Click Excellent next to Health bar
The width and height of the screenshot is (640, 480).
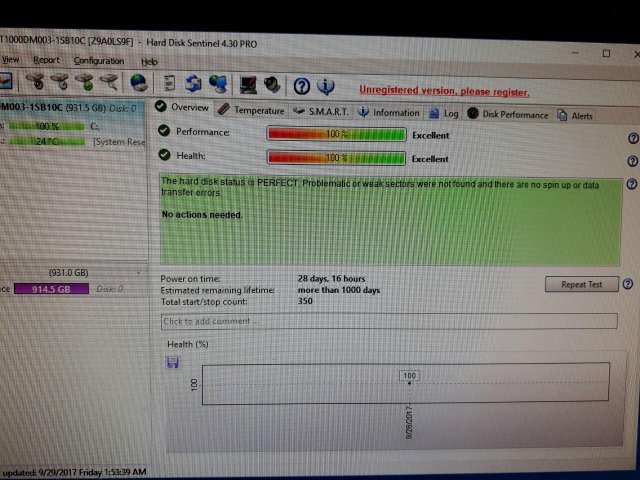[x=430, y=159]
